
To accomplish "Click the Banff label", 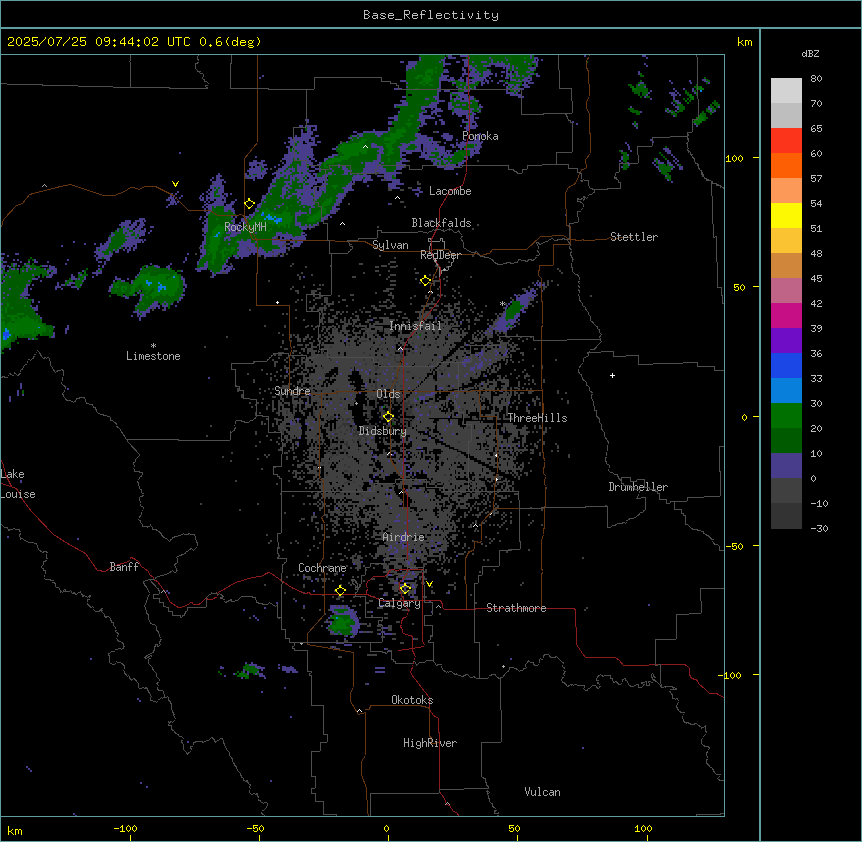I will click(124, 567).
